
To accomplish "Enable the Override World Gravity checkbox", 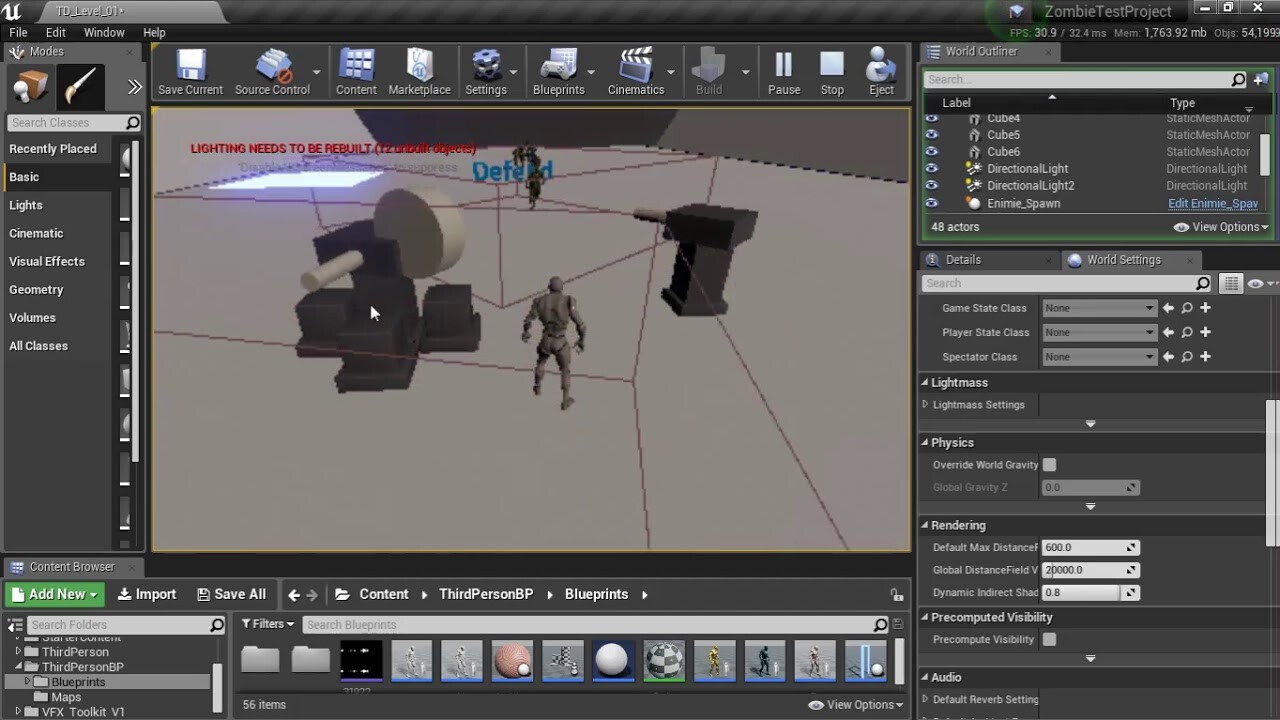I will 1048,464.
